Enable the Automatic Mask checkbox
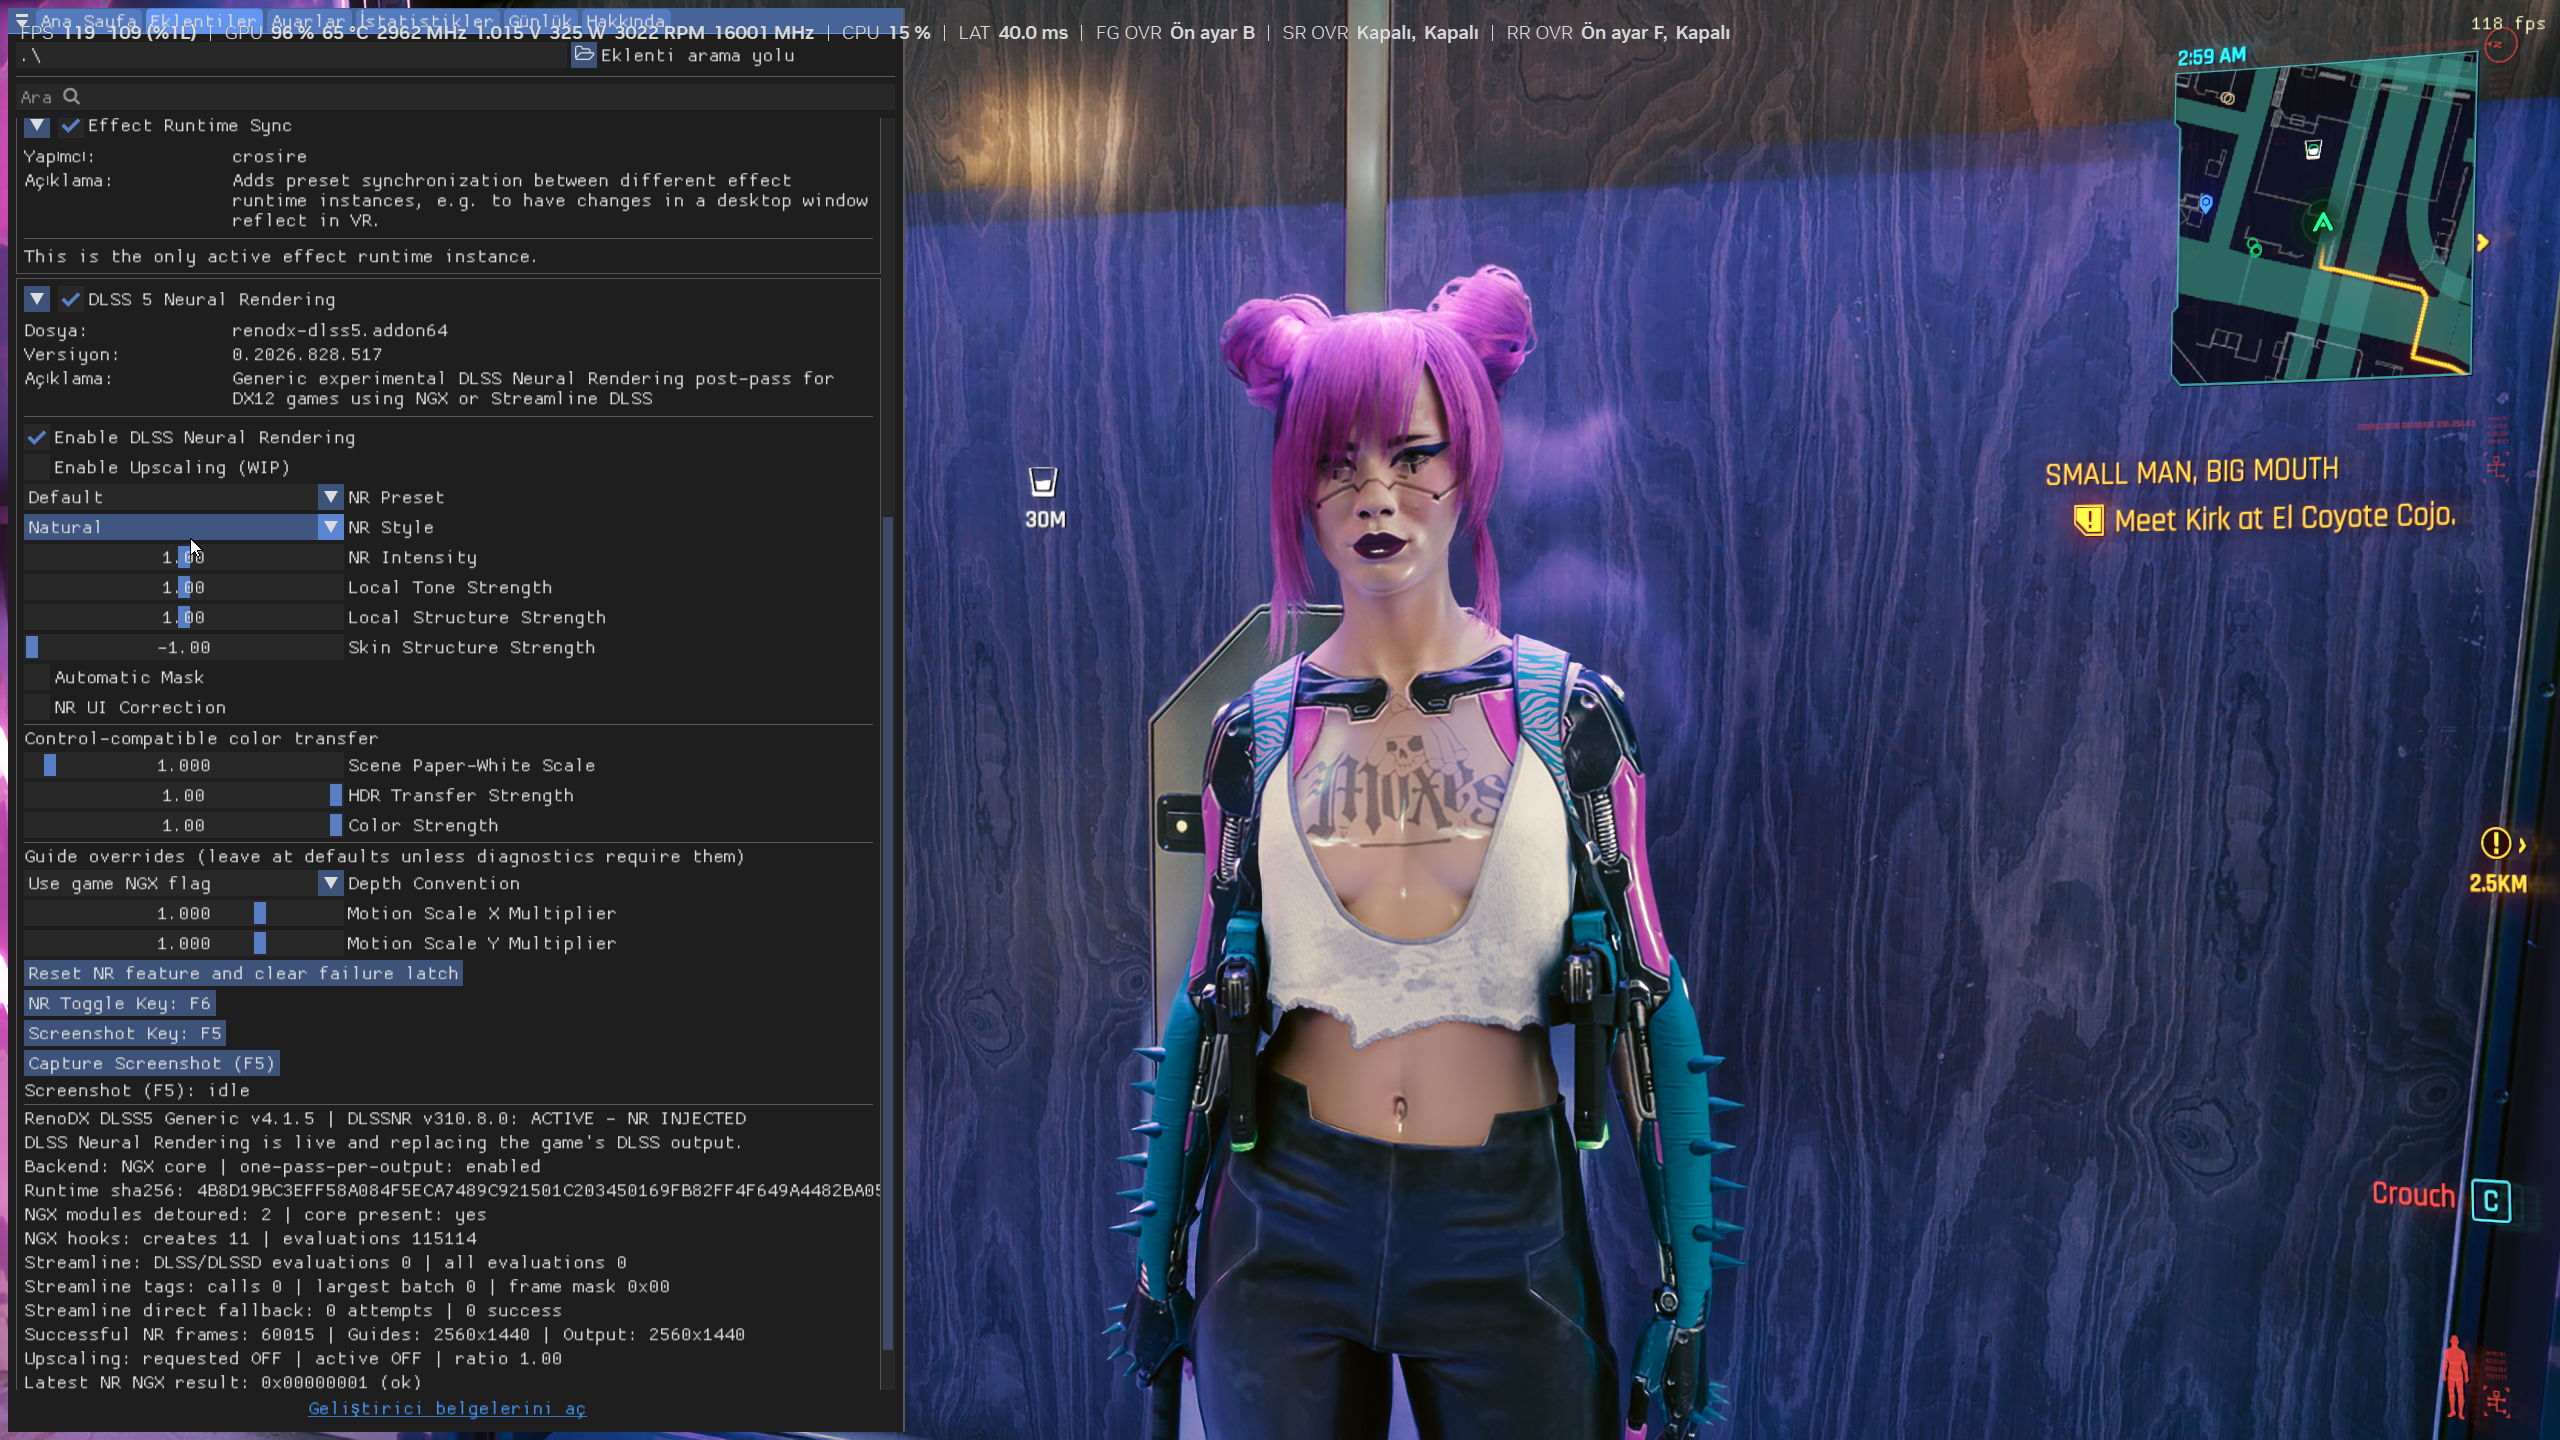This screenshot has width=2560, height=1440. pos(37,678)
